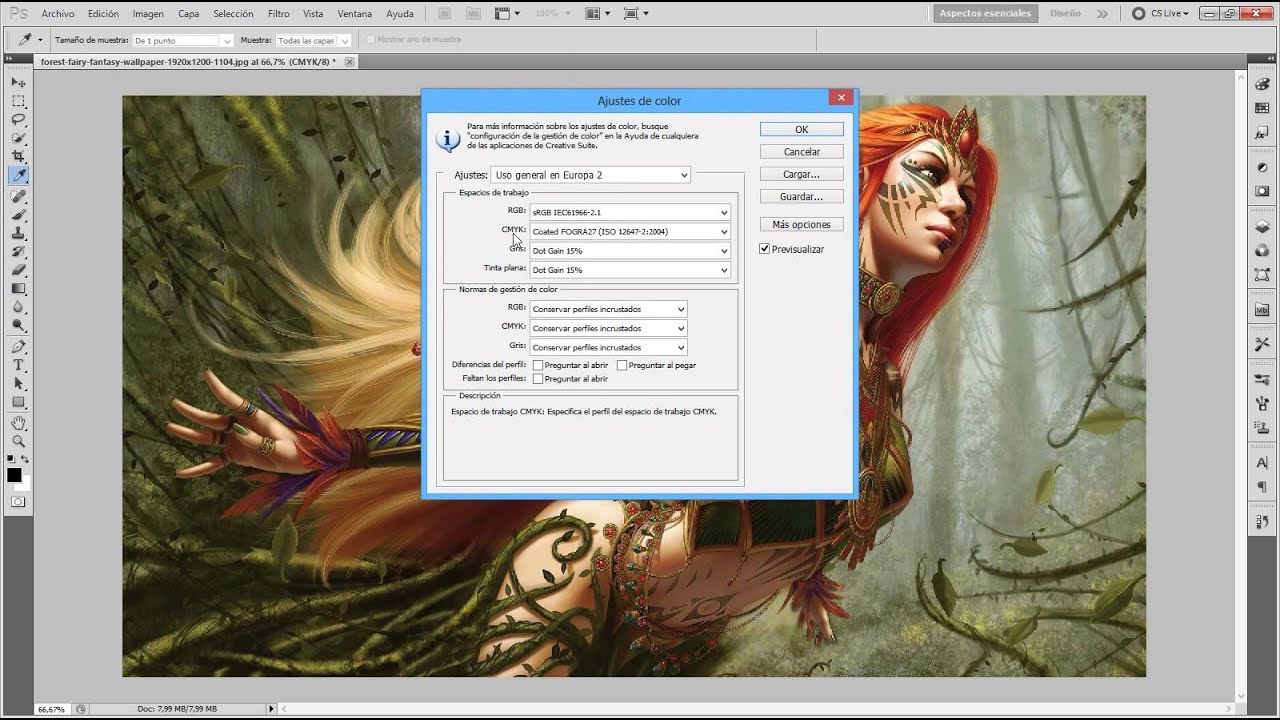Screen dimensions: 1280x720
Task: Open the Character panel icon
Action: coord(1262,463)
